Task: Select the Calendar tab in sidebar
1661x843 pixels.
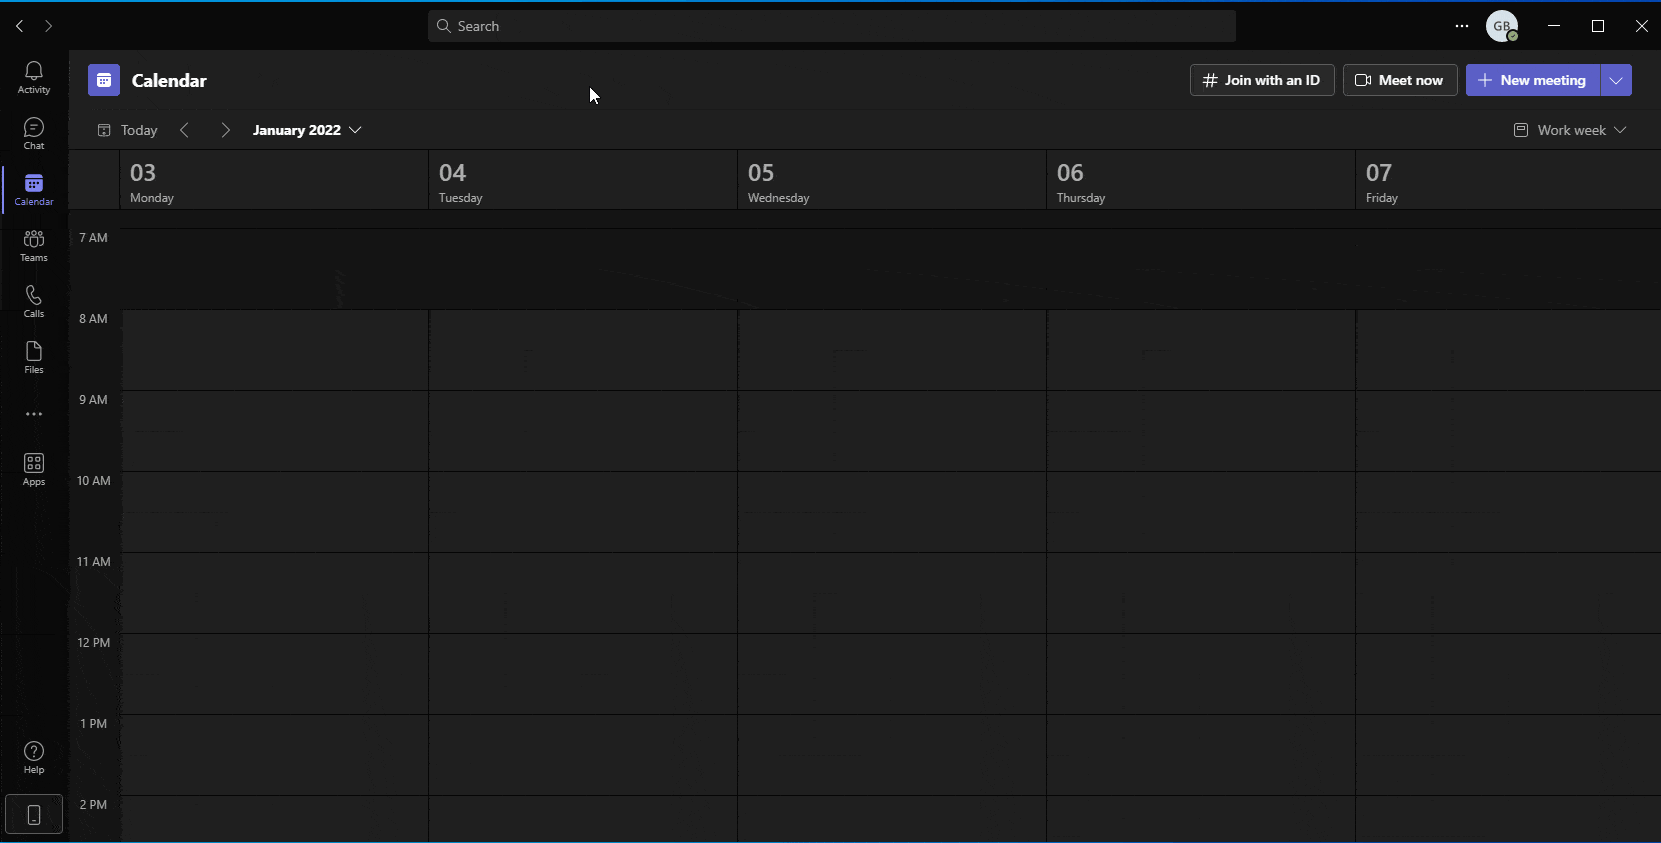Action: tap(34, 188)
